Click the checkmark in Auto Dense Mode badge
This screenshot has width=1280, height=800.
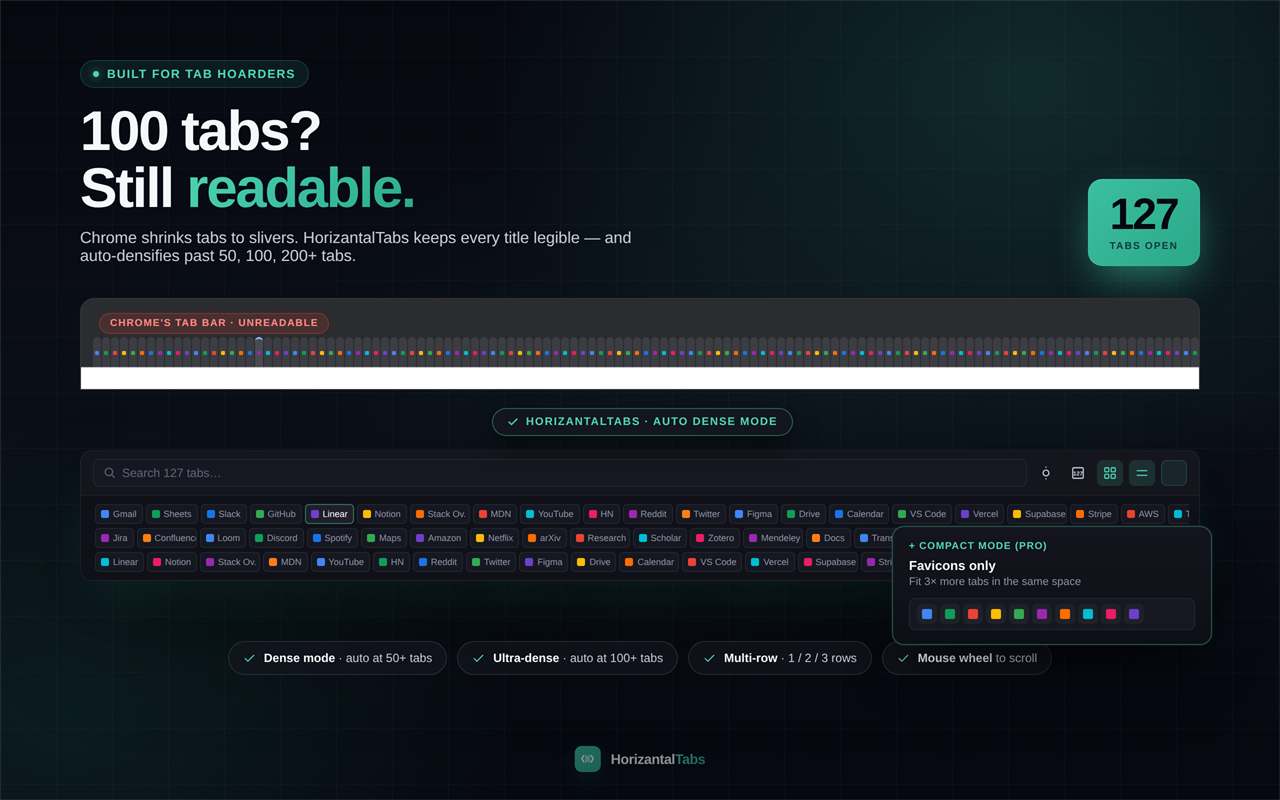click(x=513, y=422)
